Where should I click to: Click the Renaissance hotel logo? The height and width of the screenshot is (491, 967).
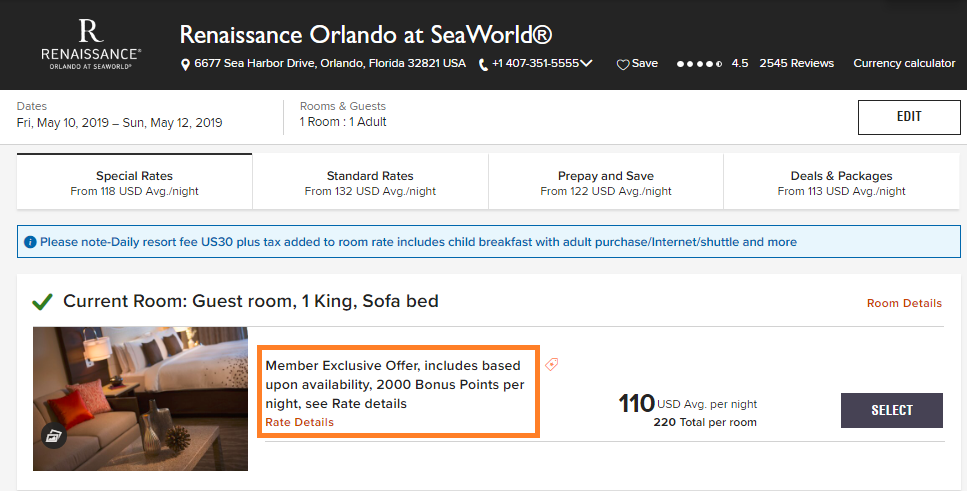(x=91, y=44)
